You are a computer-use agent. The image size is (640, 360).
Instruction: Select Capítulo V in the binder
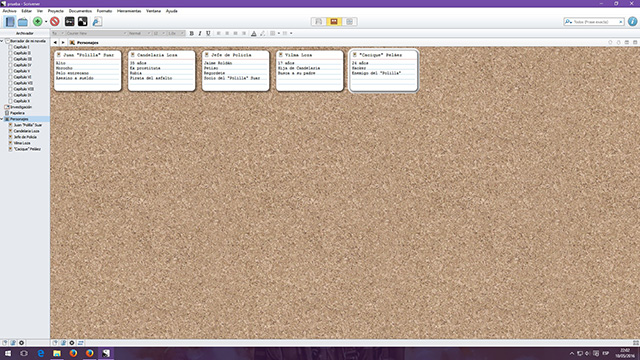point(22,71)
